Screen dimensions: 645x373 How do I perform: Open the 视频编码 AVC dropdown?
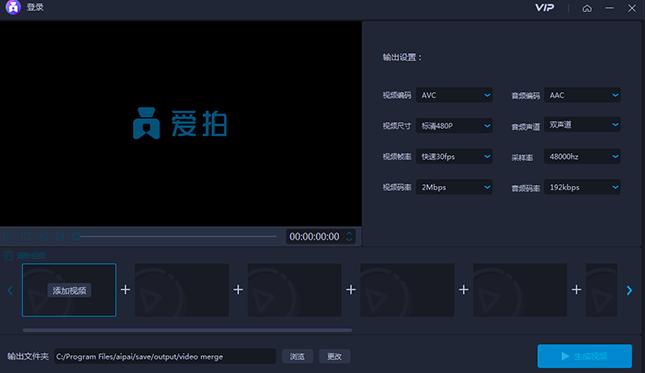[455, 95]
